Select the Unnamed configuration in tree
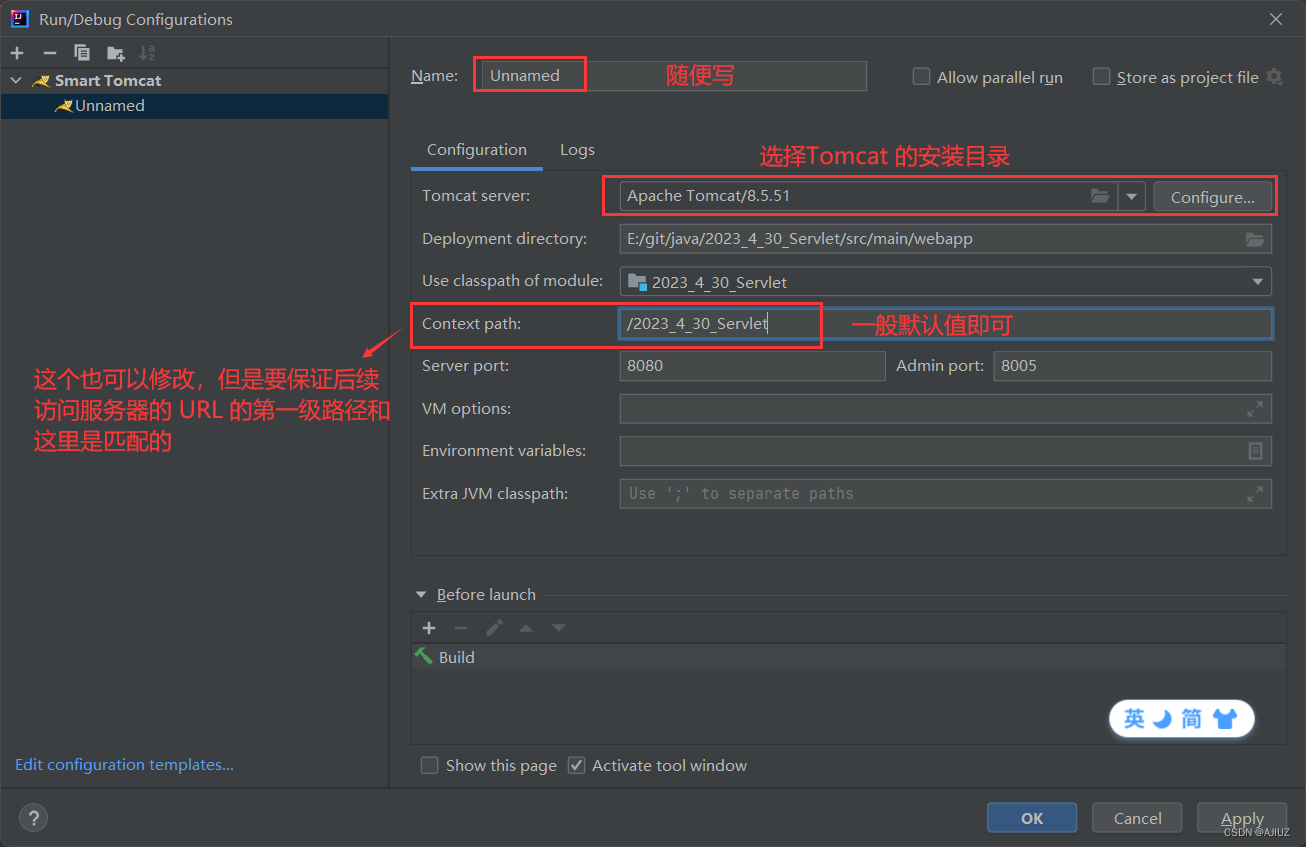 pyautogui.click(x=194, y=106)
